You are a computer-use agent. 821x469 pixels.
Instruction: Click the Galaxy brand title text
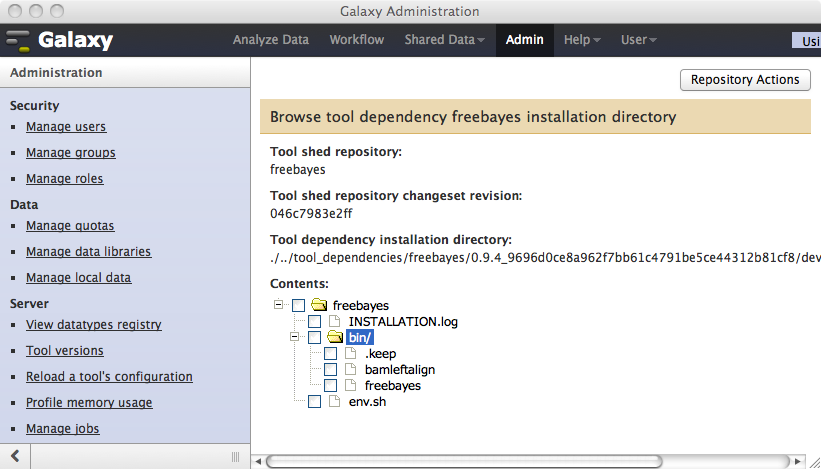click(75, 40)
